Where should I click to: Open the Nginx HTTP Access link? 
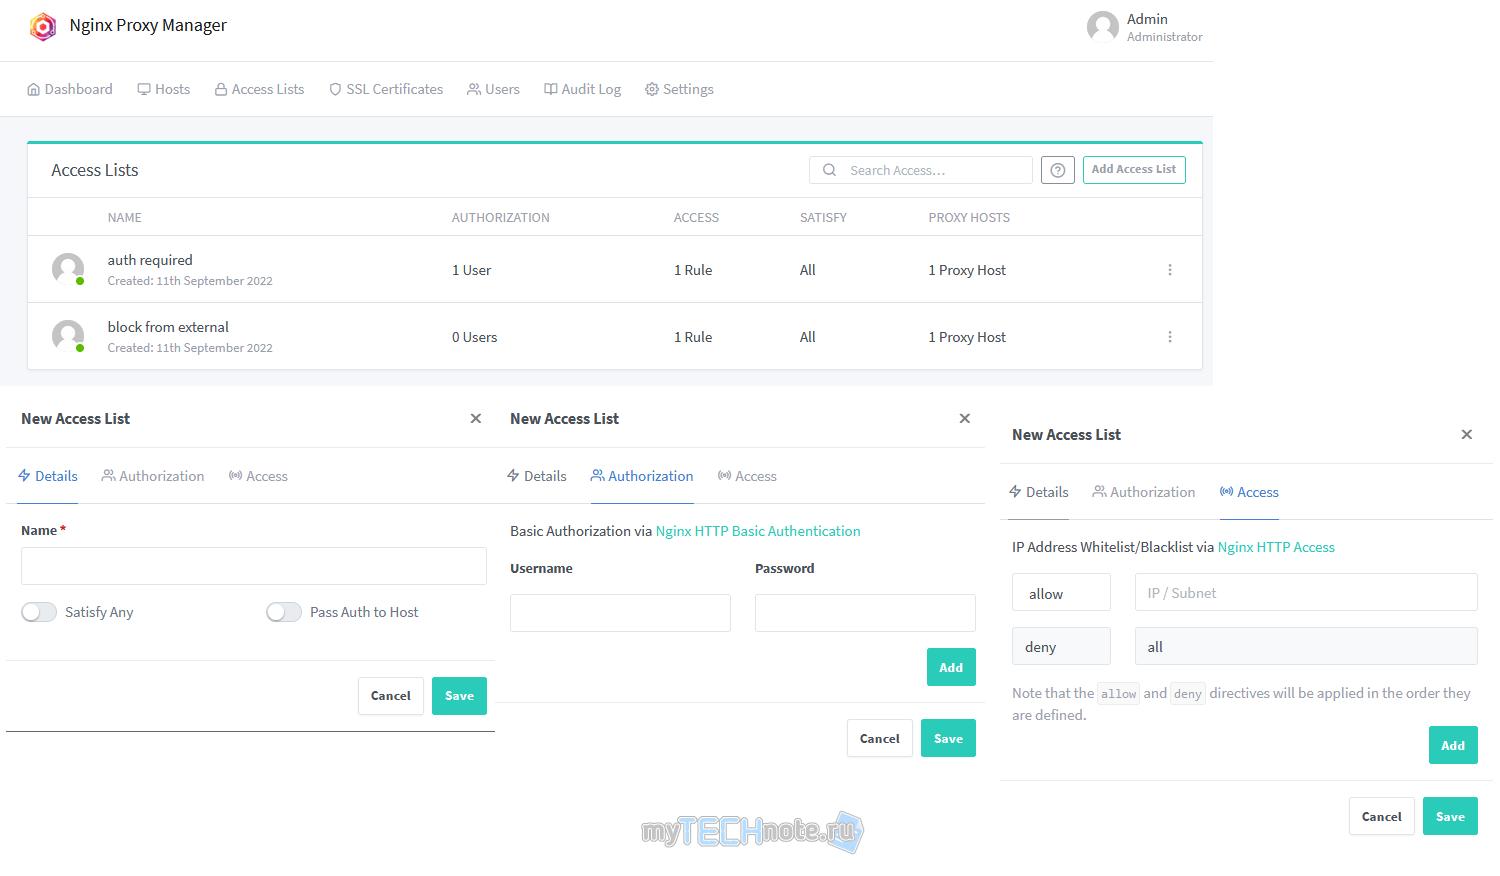[x=1276, y=547]
